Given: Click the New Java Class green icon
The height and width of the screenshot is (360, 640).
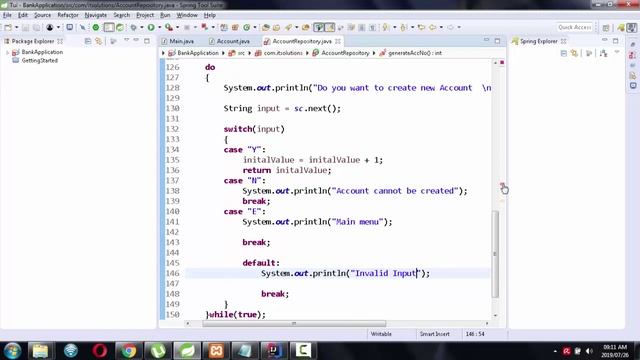Looking at the screenshot, I should [247, 27].
